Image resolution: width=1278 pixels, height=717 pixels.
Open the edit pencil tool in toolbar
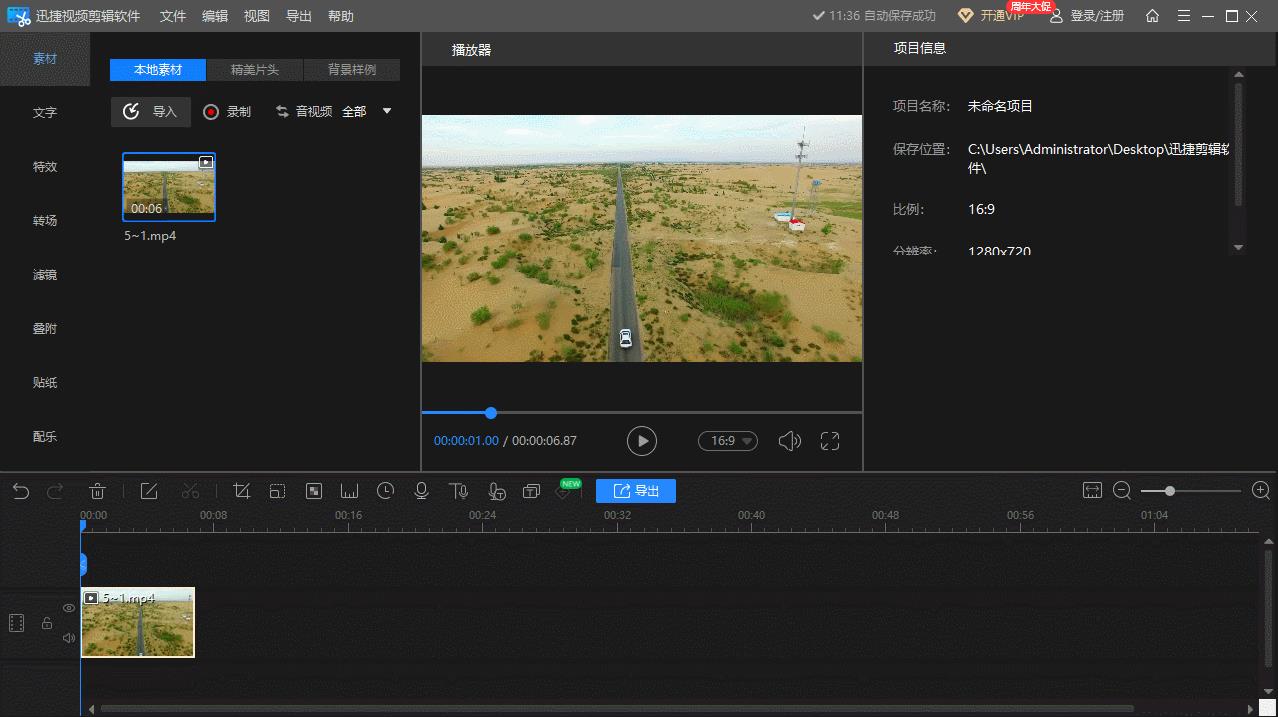149,491
